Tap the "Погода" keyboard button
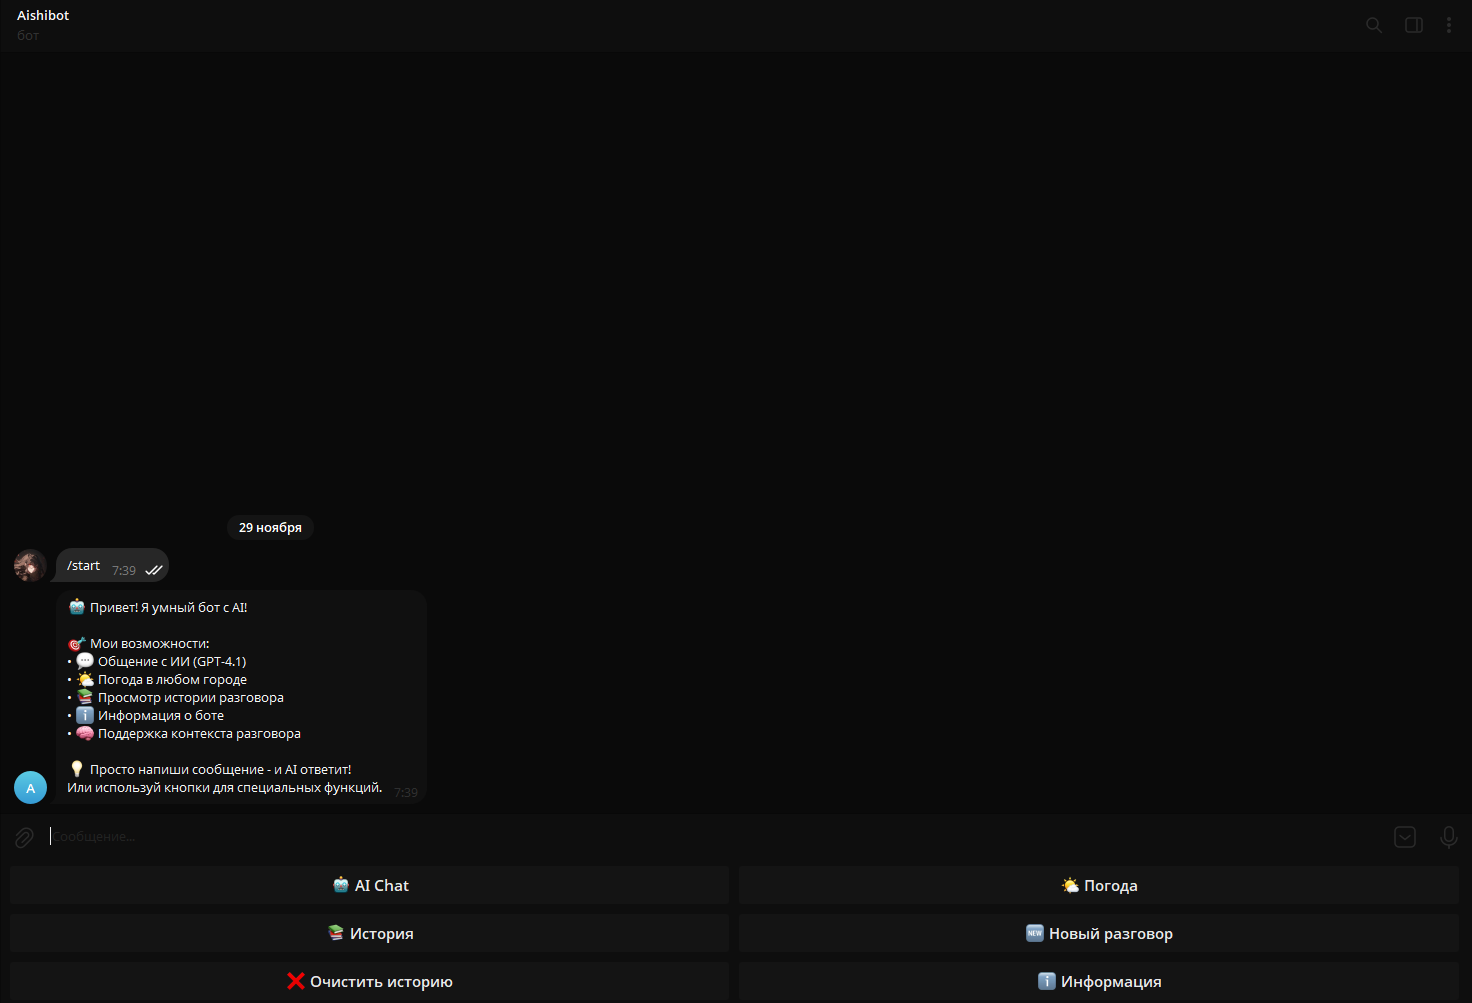The image size is (1472, 1003). (x=1099, y=886)
